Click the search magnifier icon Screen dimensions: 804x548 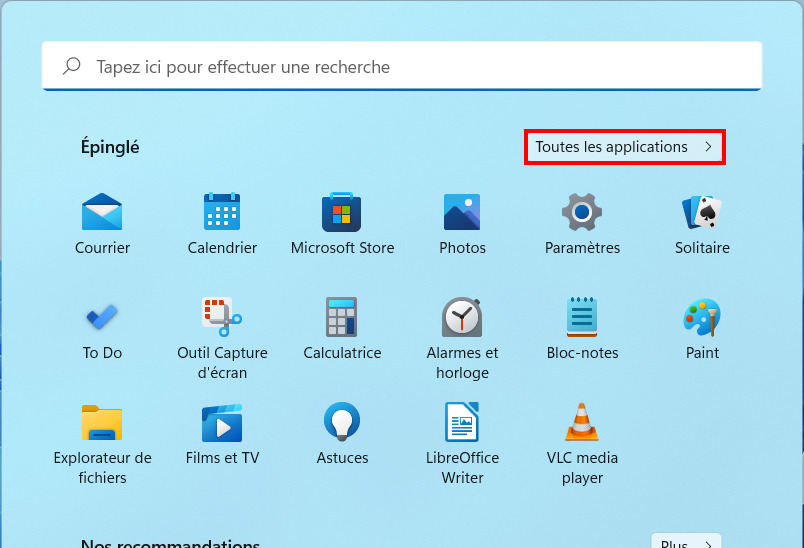pyautogui.click(x=72, y=66)
